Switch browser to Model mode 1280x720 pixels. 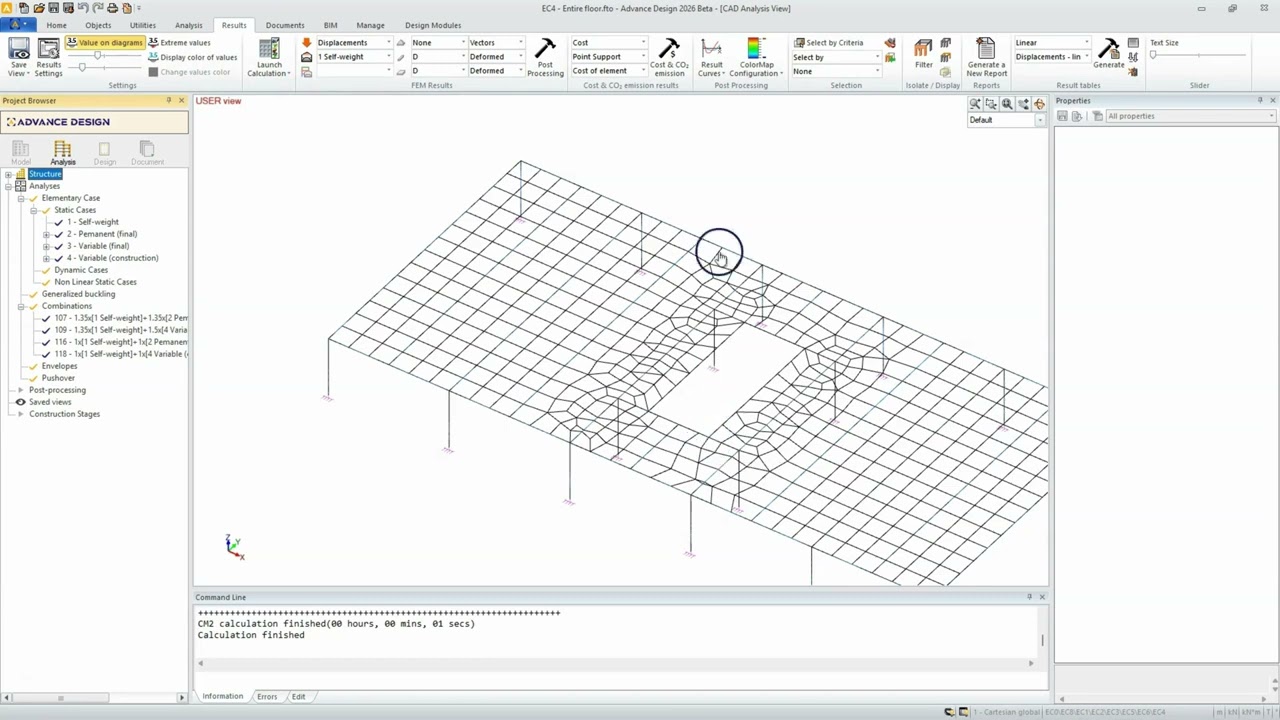[20, 152]
